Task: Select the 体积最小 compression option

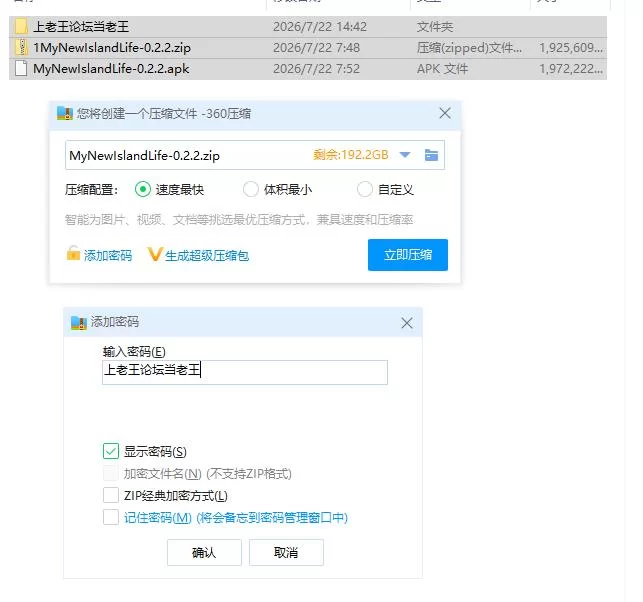Action: point(251,189)
